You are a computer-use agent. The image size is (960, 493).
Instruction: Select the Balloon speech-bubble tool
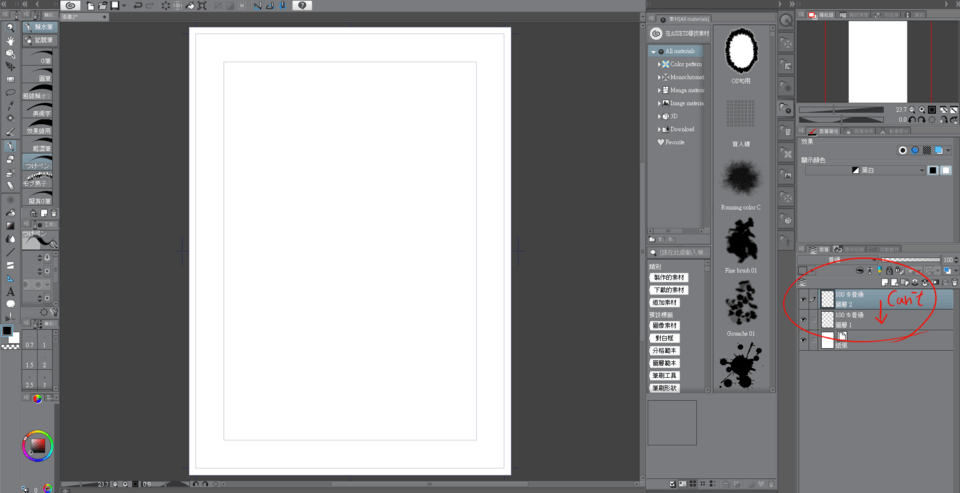click(x=10, y=304)
